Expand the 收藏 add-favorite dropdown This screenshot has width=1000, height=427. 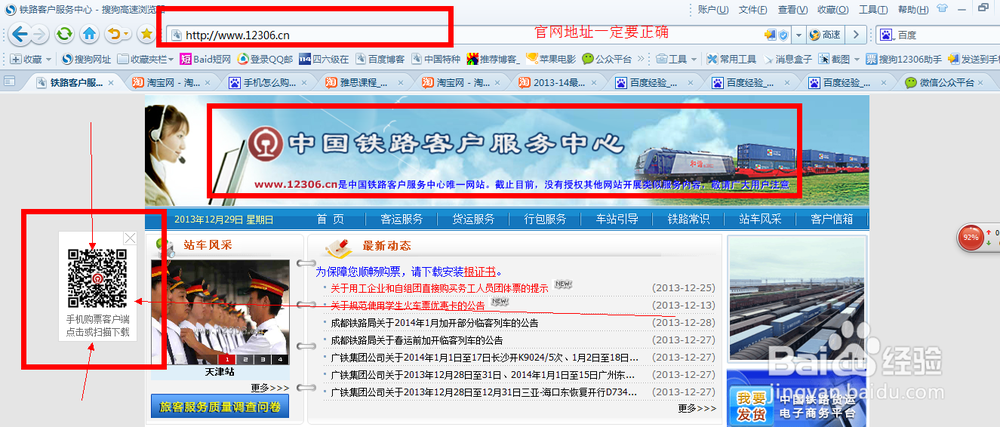(47, 59)
